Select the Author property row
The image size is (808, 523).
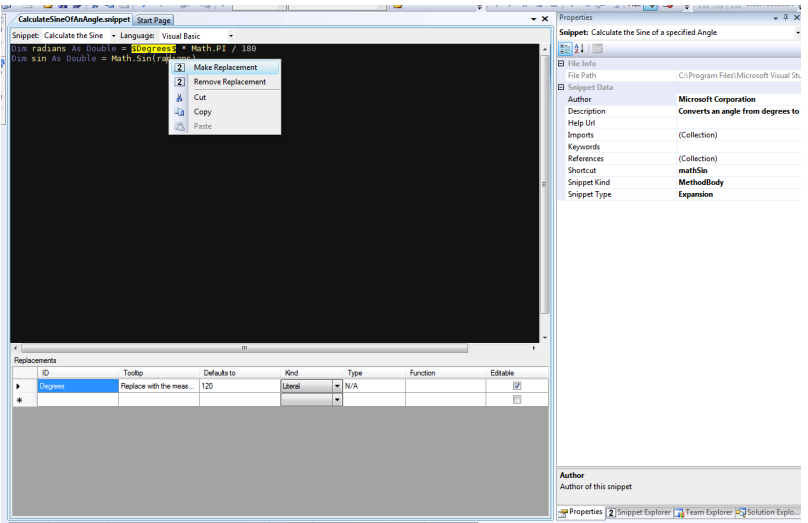683,99
